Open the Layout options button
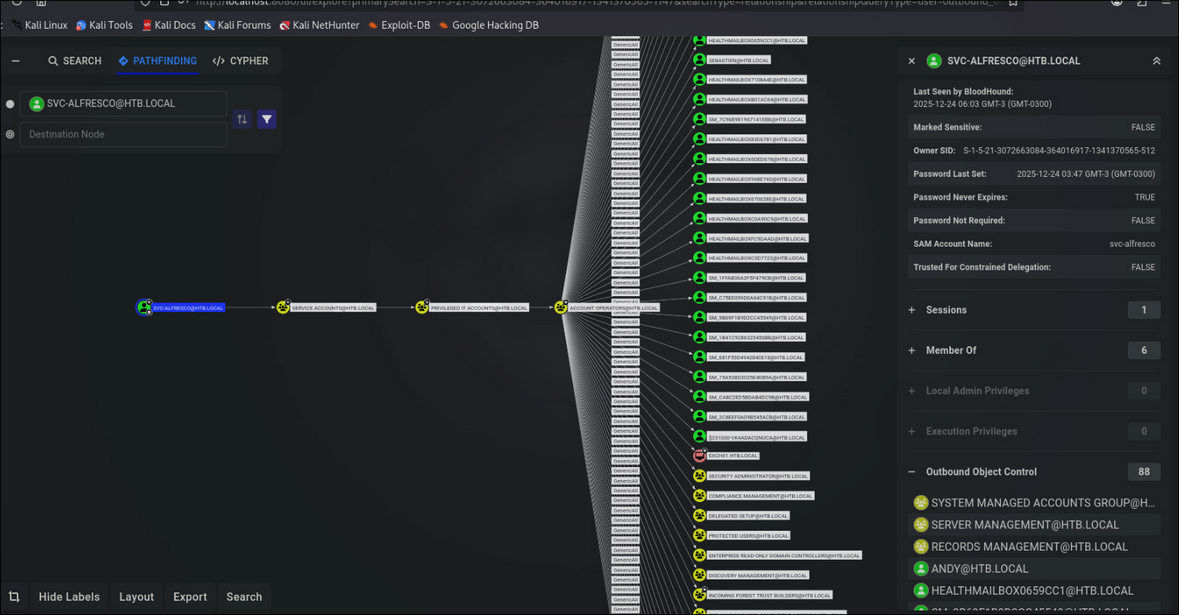 tap(136, 597)
